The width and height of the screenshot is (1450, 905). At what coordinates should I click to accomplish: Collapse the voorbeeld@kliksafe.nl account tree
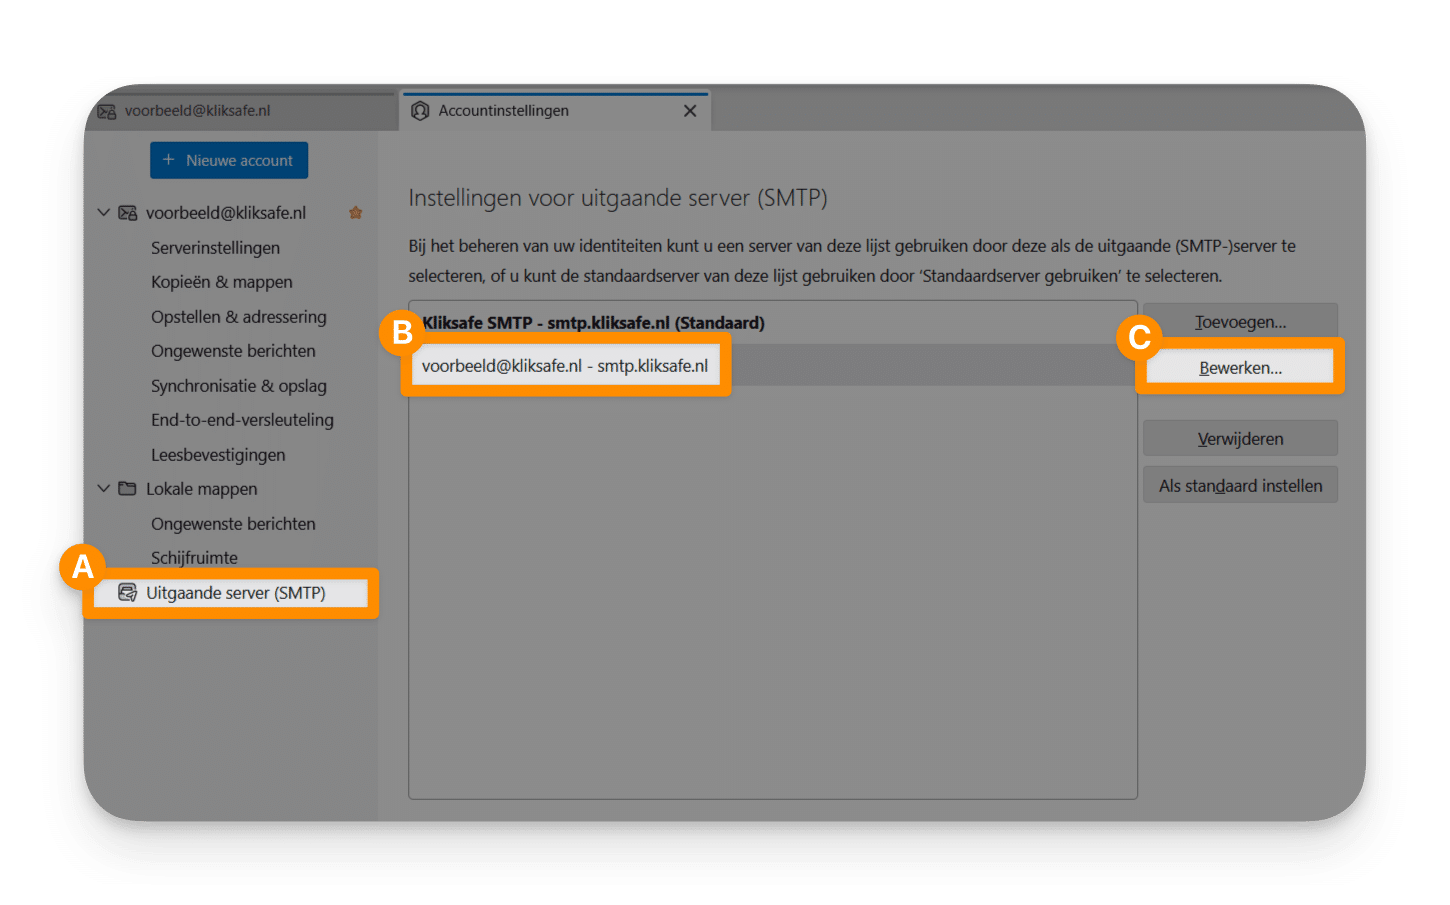pyautogui.click(x=104, y=213)
